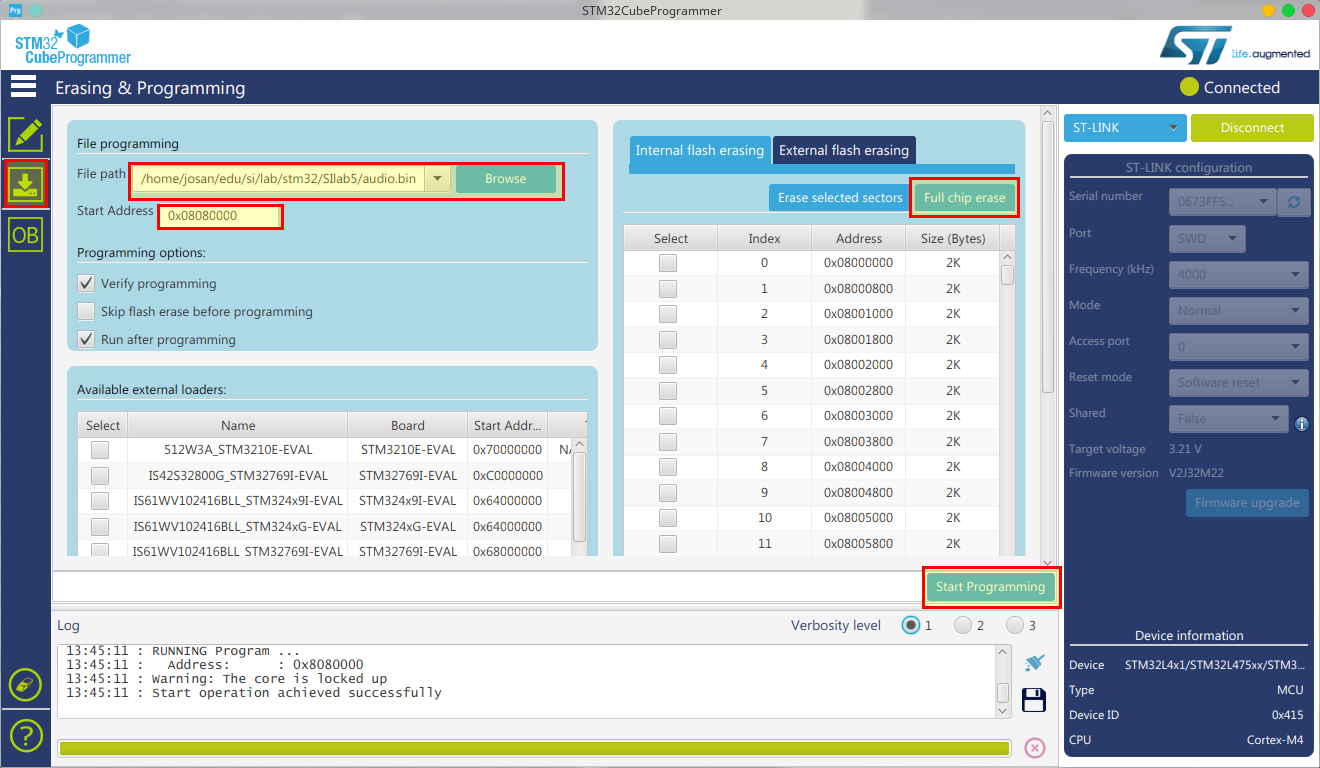The width and height of the screenshot is (1320, 768).
Task: Switch to External flash erasing tab
Action: click(844, 151)
